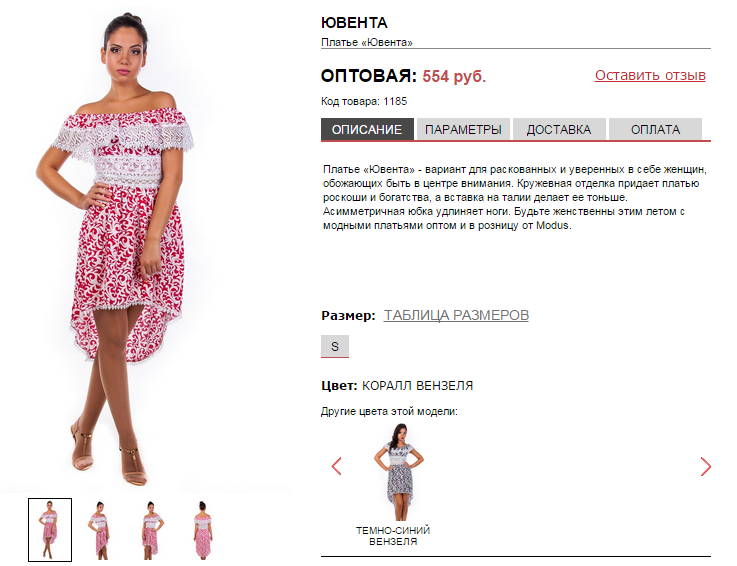Click the left carousel arrow for other colors
The image size is (737, 566).
[337, 466]
